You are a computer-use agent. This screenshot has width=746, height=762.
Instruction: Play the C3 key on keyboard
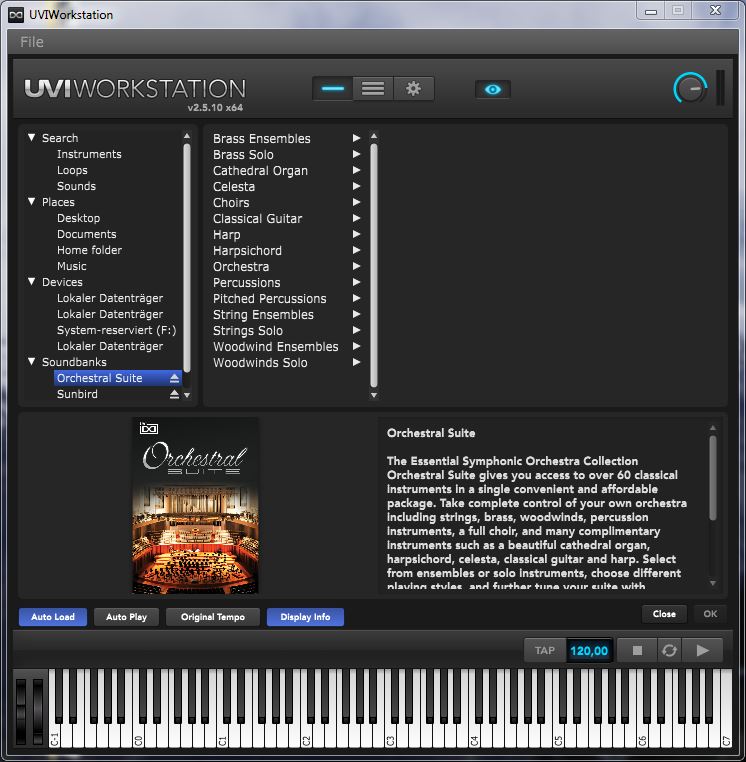[x=391, y=734]
